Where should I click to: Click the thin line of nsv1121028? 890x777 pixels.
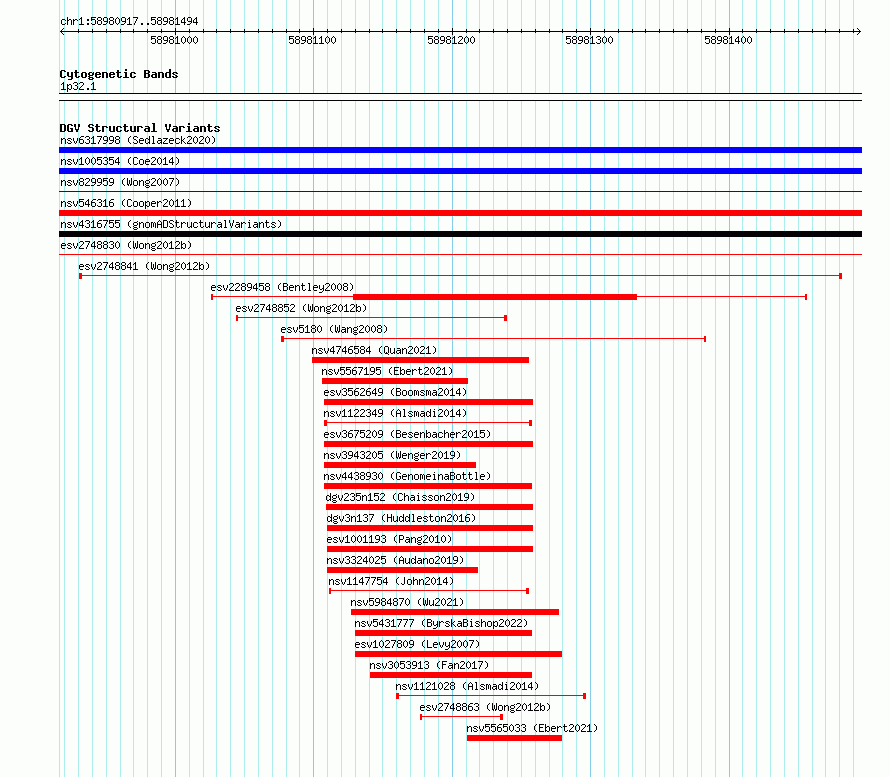pos(491,696)
